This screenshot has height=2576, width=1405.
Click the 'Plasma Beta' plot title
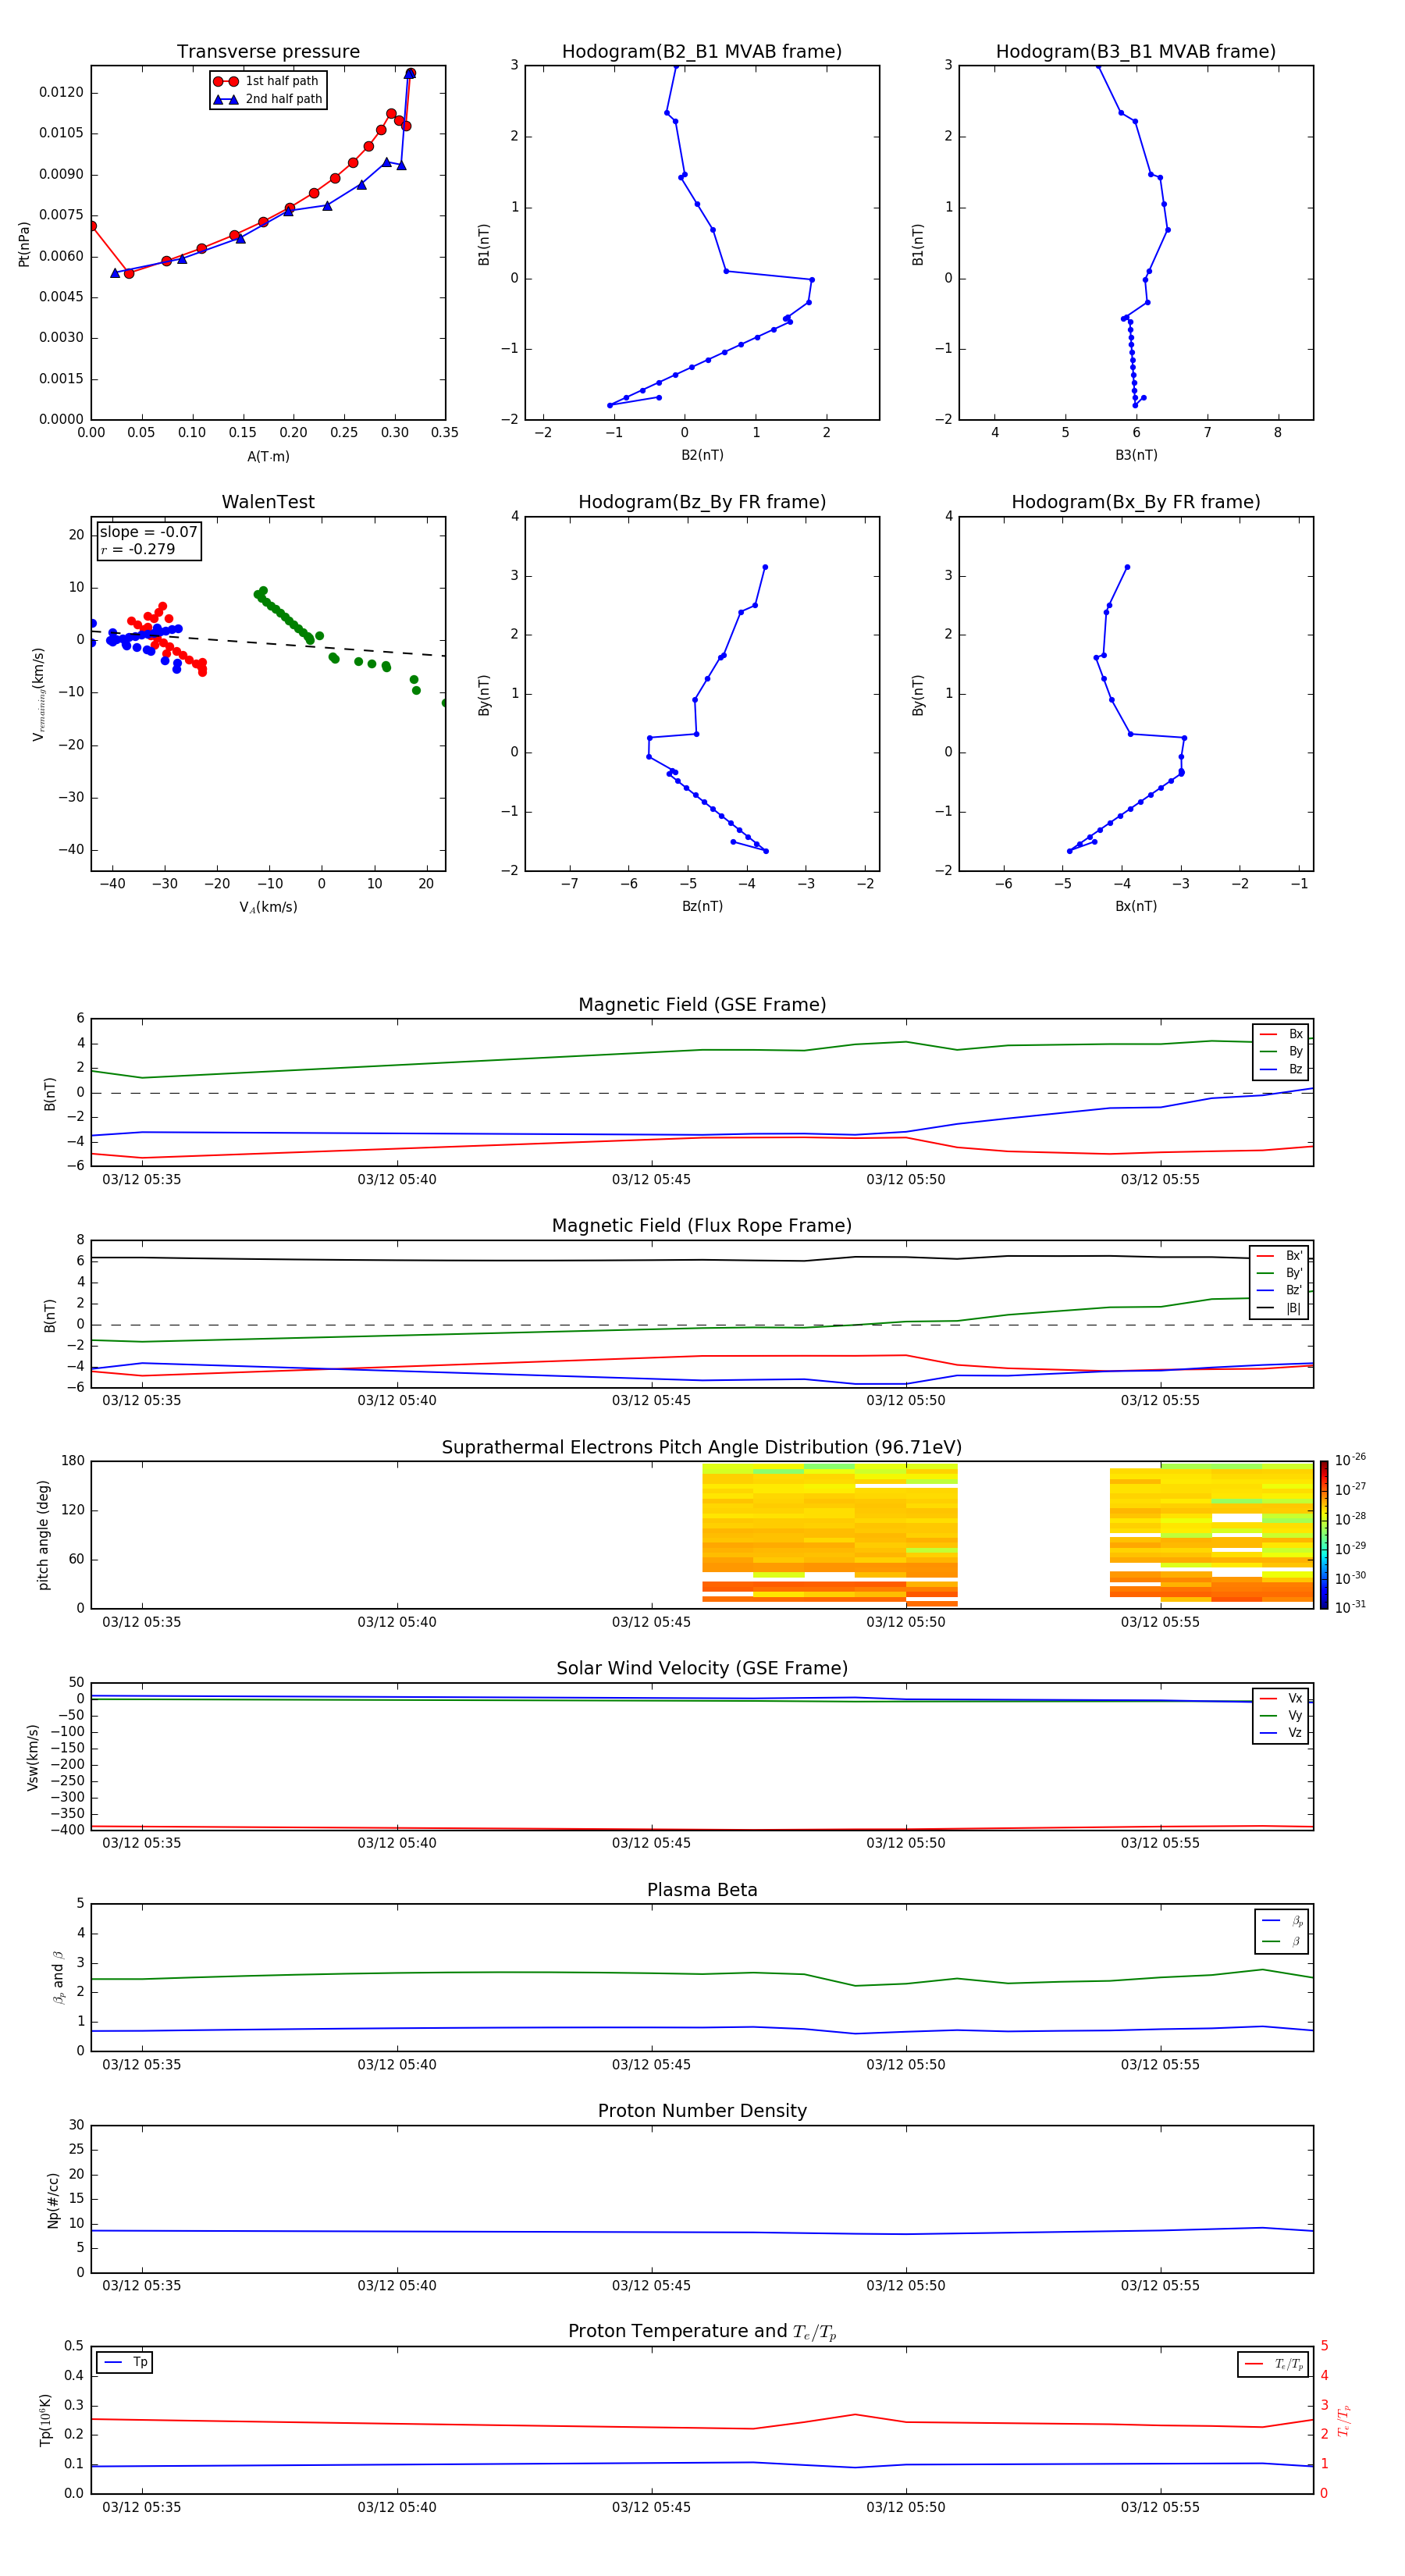tap(702, 1891)
